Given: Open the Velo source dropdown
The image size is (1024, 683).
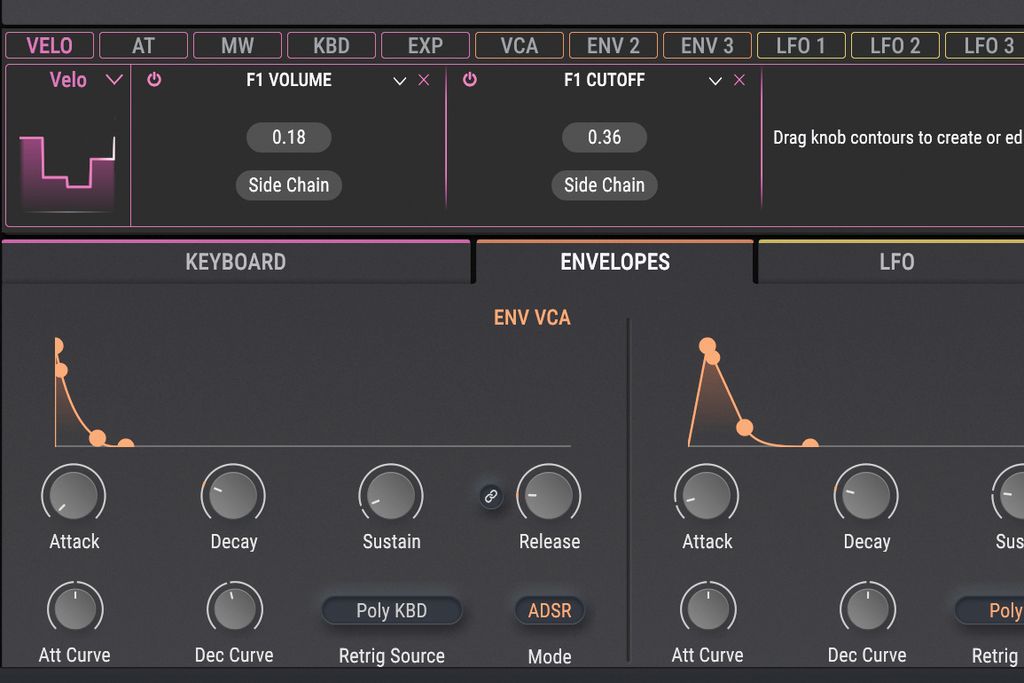Looking at the screenshot, I should 113,80.
